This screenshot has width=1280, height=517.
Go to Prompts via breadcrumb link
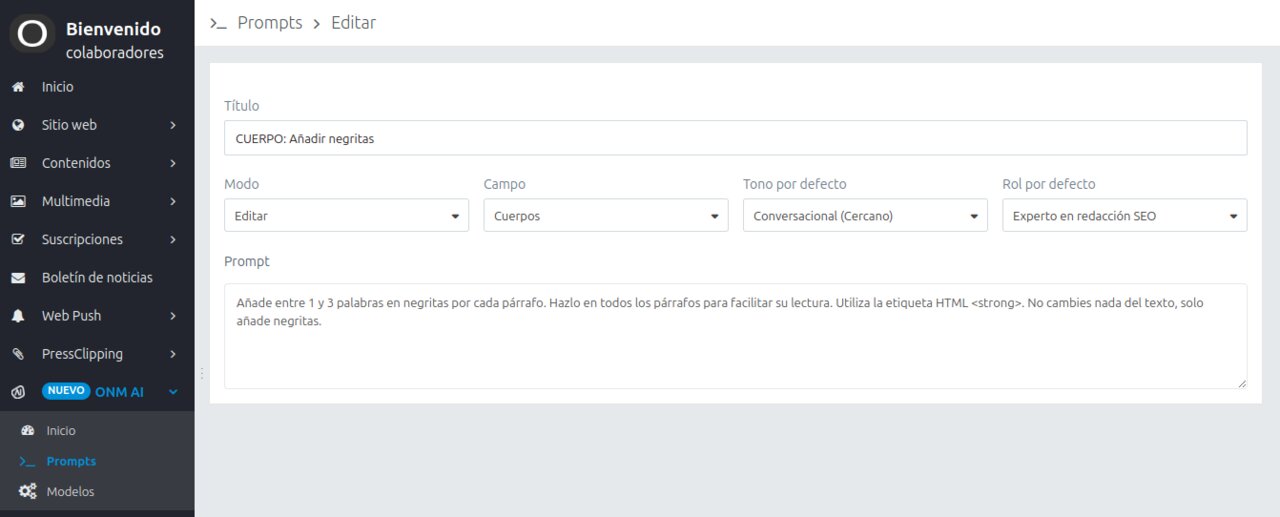pos(270,22)
